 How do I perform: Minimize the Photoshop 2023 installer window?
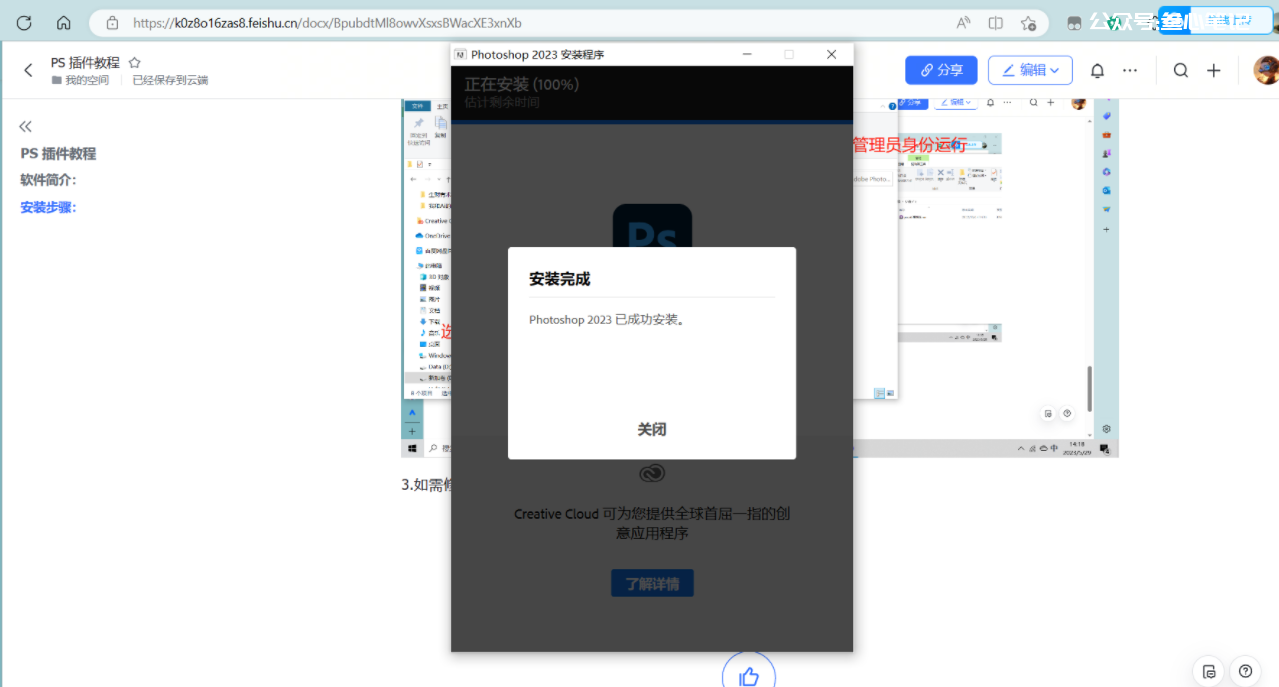[747, 54]
